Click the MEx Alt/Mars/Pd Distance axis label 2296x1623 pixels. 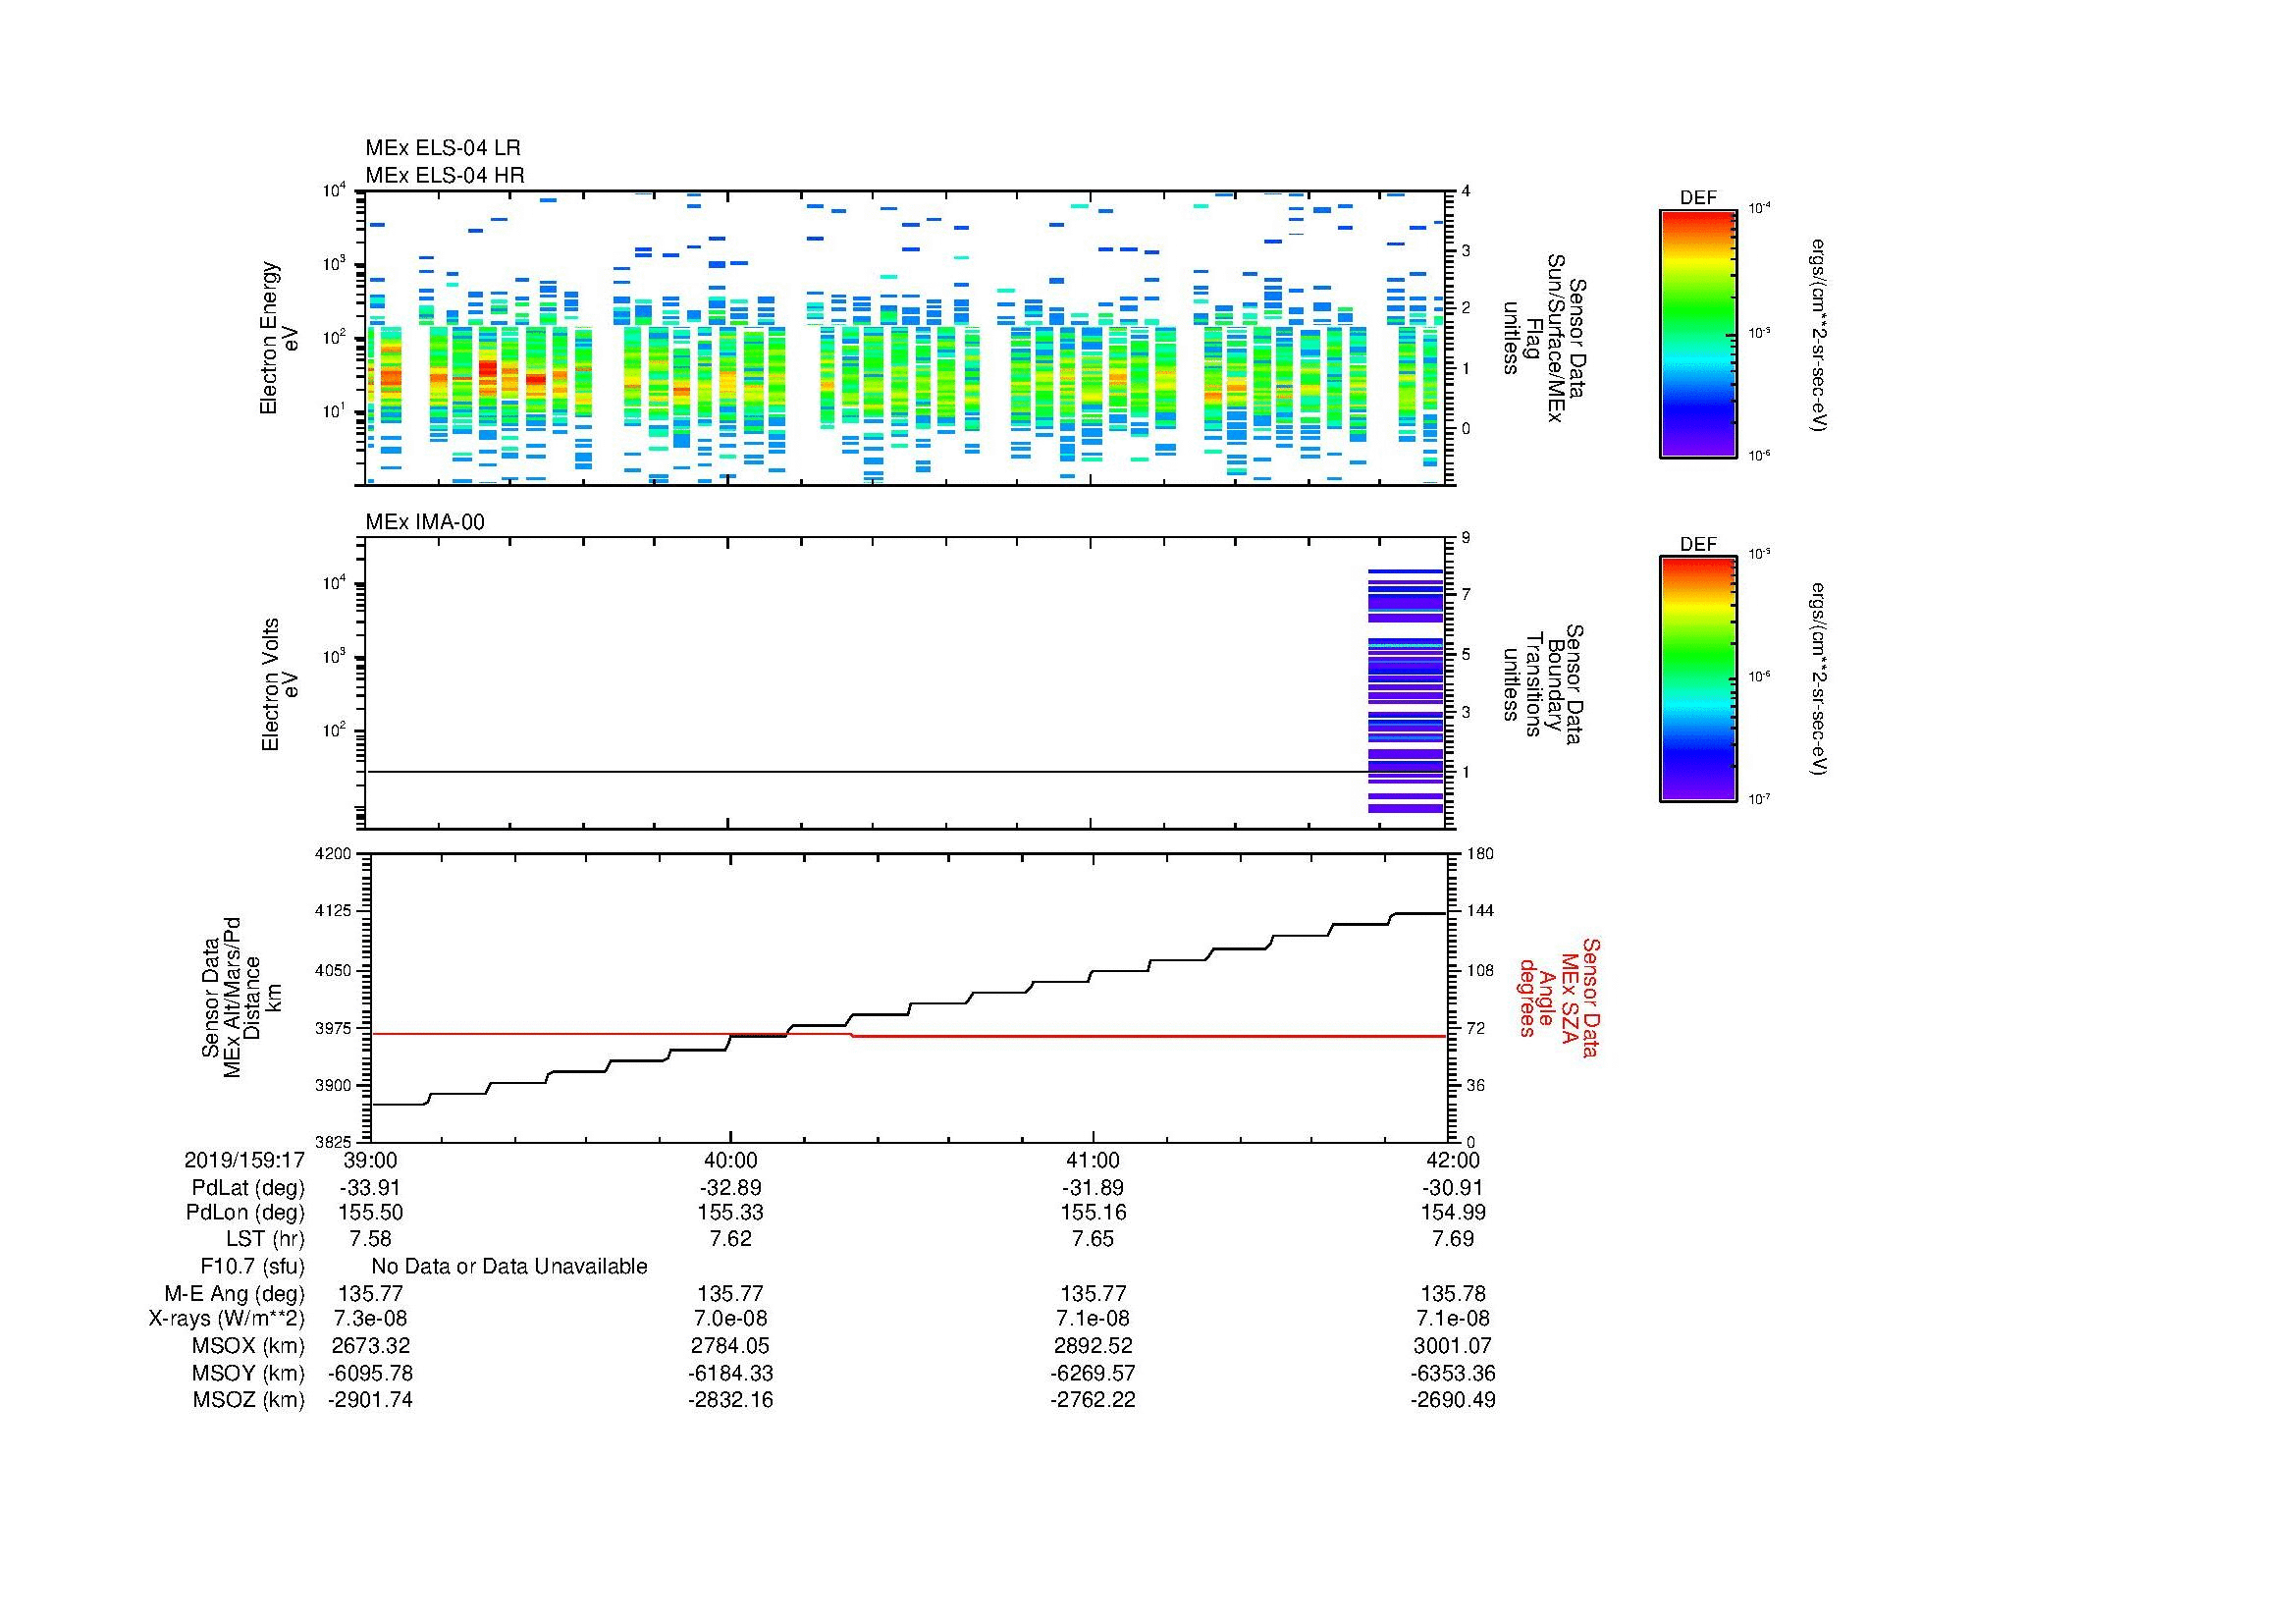[x=241, y=997]
